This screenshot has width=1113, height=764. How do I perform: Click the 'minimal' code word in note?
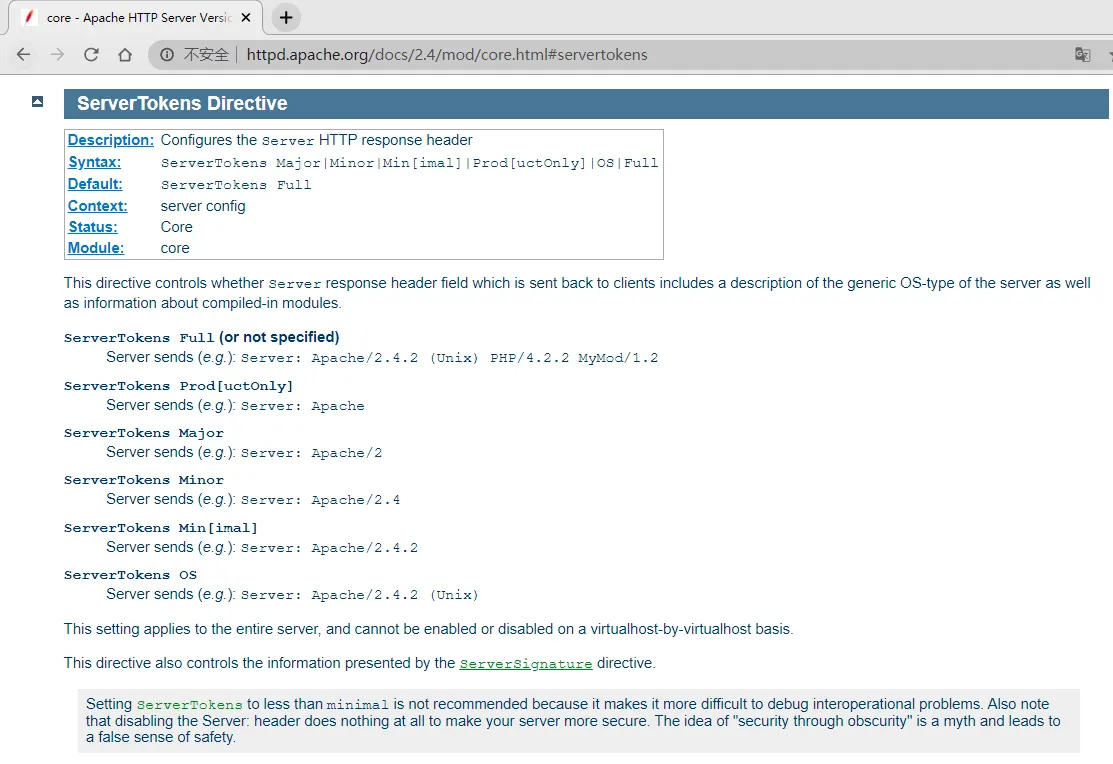358,705
